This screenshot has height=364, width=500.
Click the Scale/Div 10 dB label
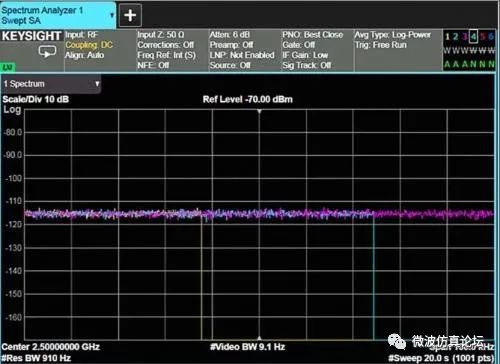(36, 99)
